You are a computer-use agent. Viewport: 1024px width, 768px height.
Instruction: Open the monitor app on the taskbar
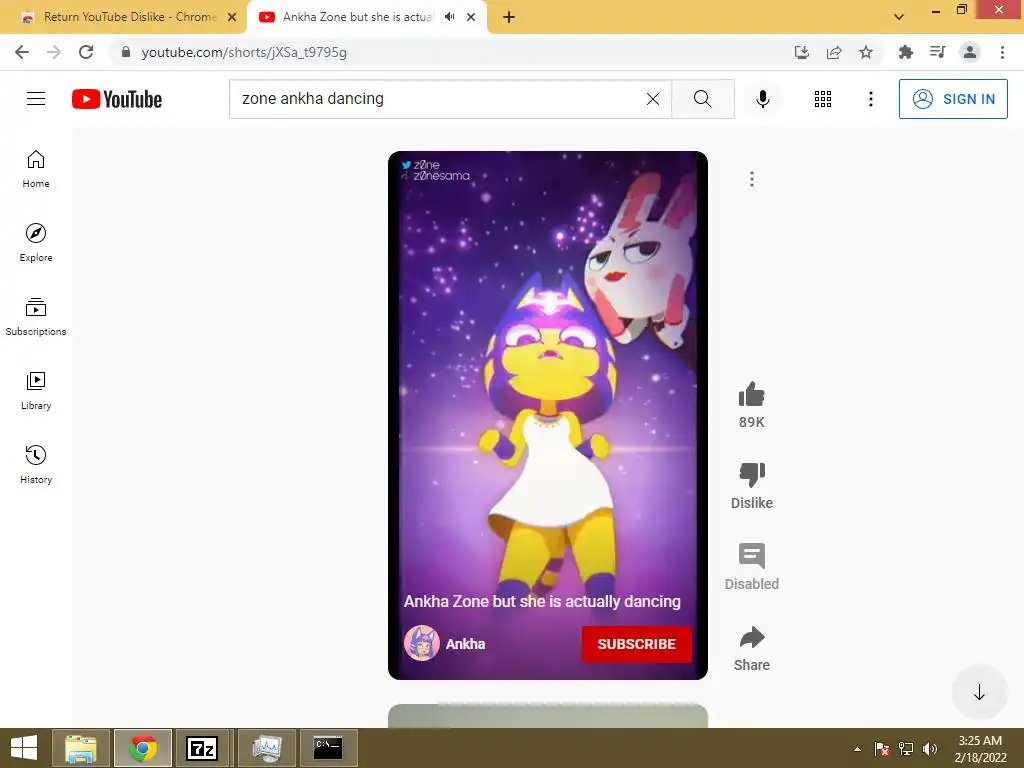[x=267, y=748]
